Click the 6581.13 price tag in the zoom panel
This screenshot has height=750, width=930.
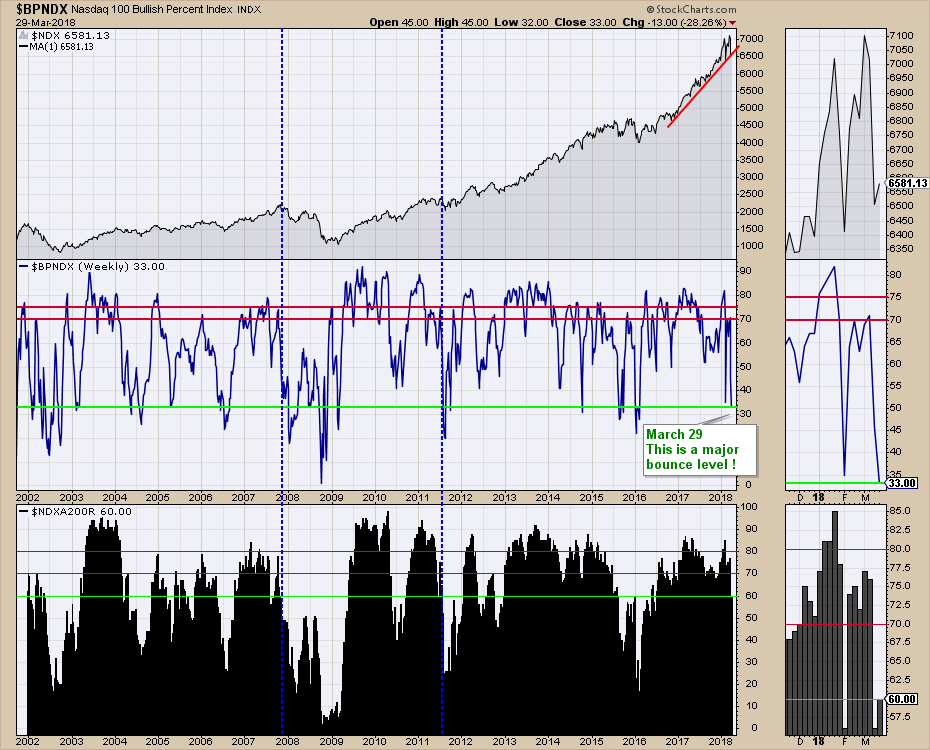(907, 183)
